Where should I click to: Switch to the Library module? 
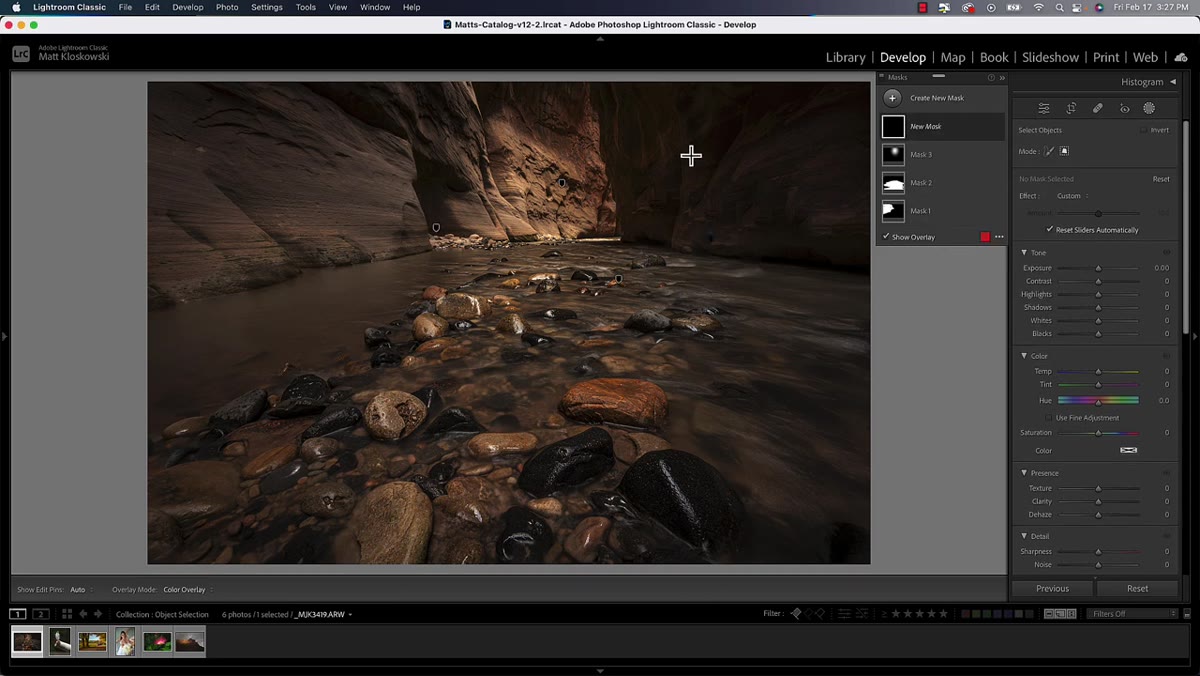(x=845, y=57)
